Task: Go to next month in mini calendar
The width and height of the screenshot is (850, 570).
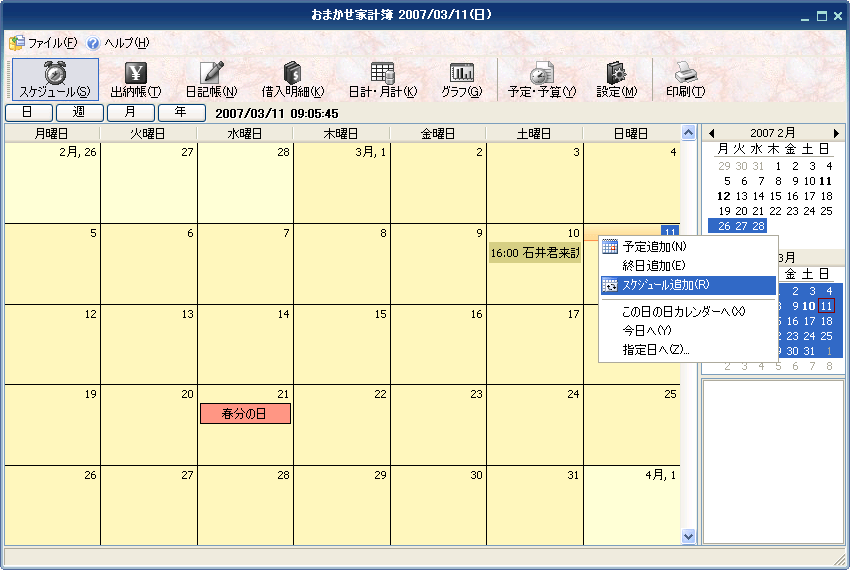Action: 836,133
